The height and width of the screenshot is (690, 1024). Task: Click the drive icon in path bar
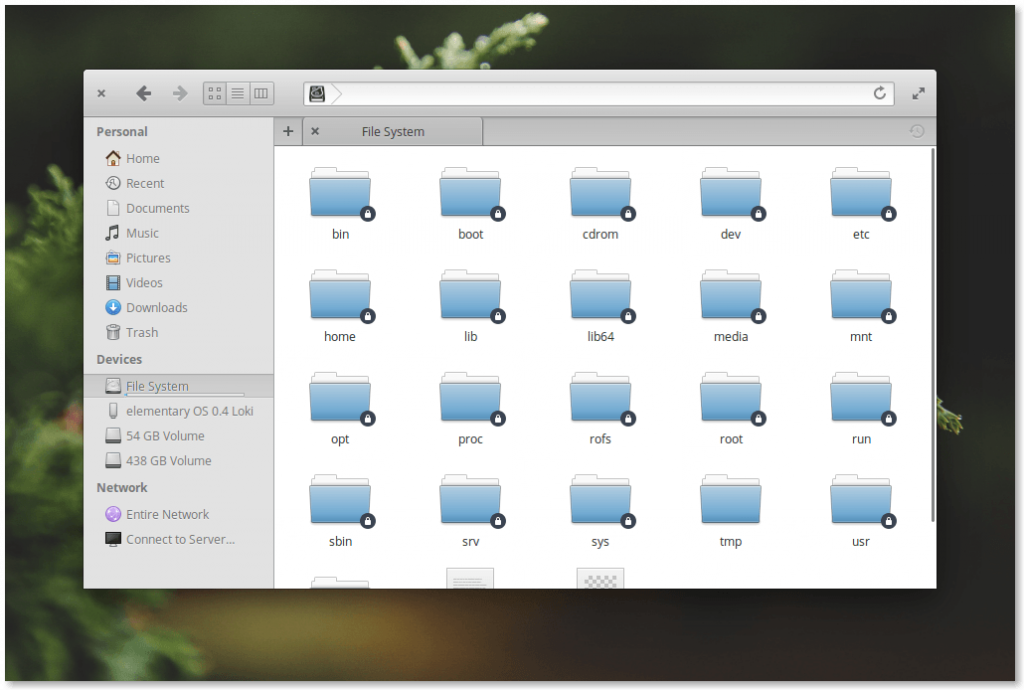point(317,93)
